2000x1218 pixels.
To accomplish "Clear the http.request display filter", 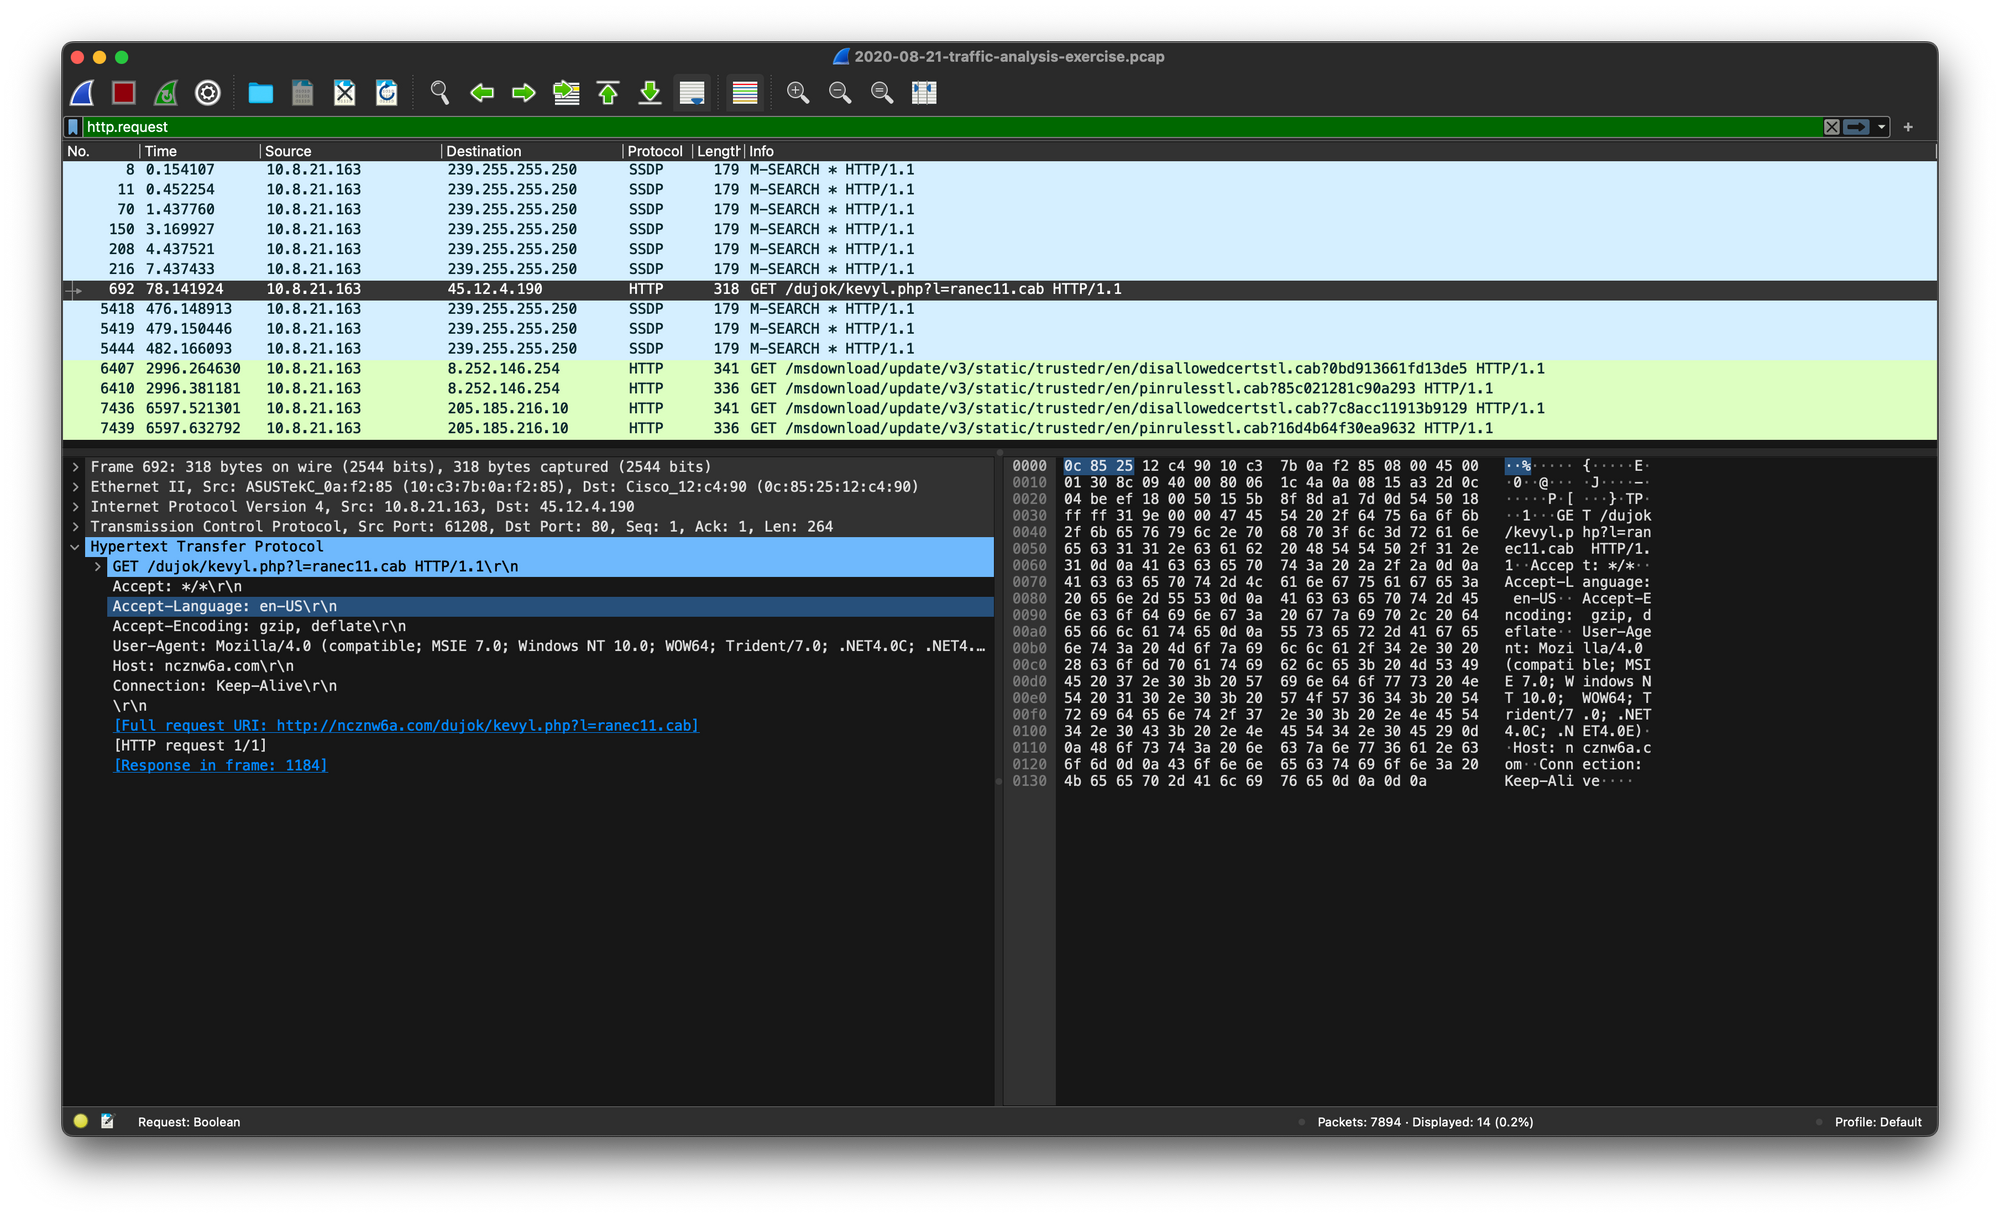I will [1832, 127].
